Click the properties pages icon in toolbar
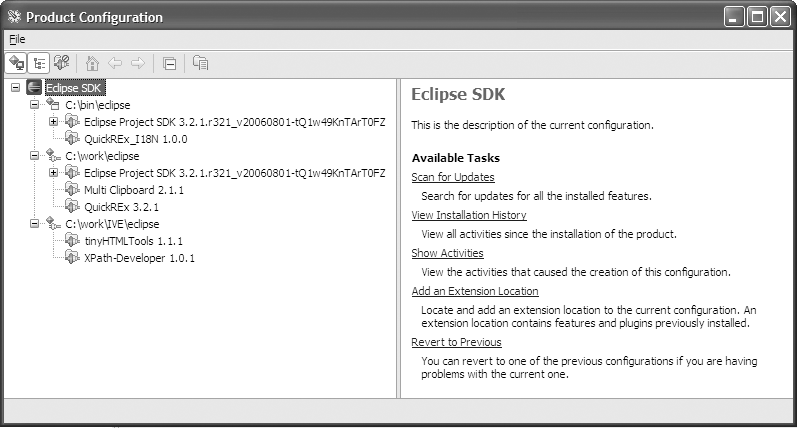The height and width of the screenshot is (428, 797). tap(200, 63)
